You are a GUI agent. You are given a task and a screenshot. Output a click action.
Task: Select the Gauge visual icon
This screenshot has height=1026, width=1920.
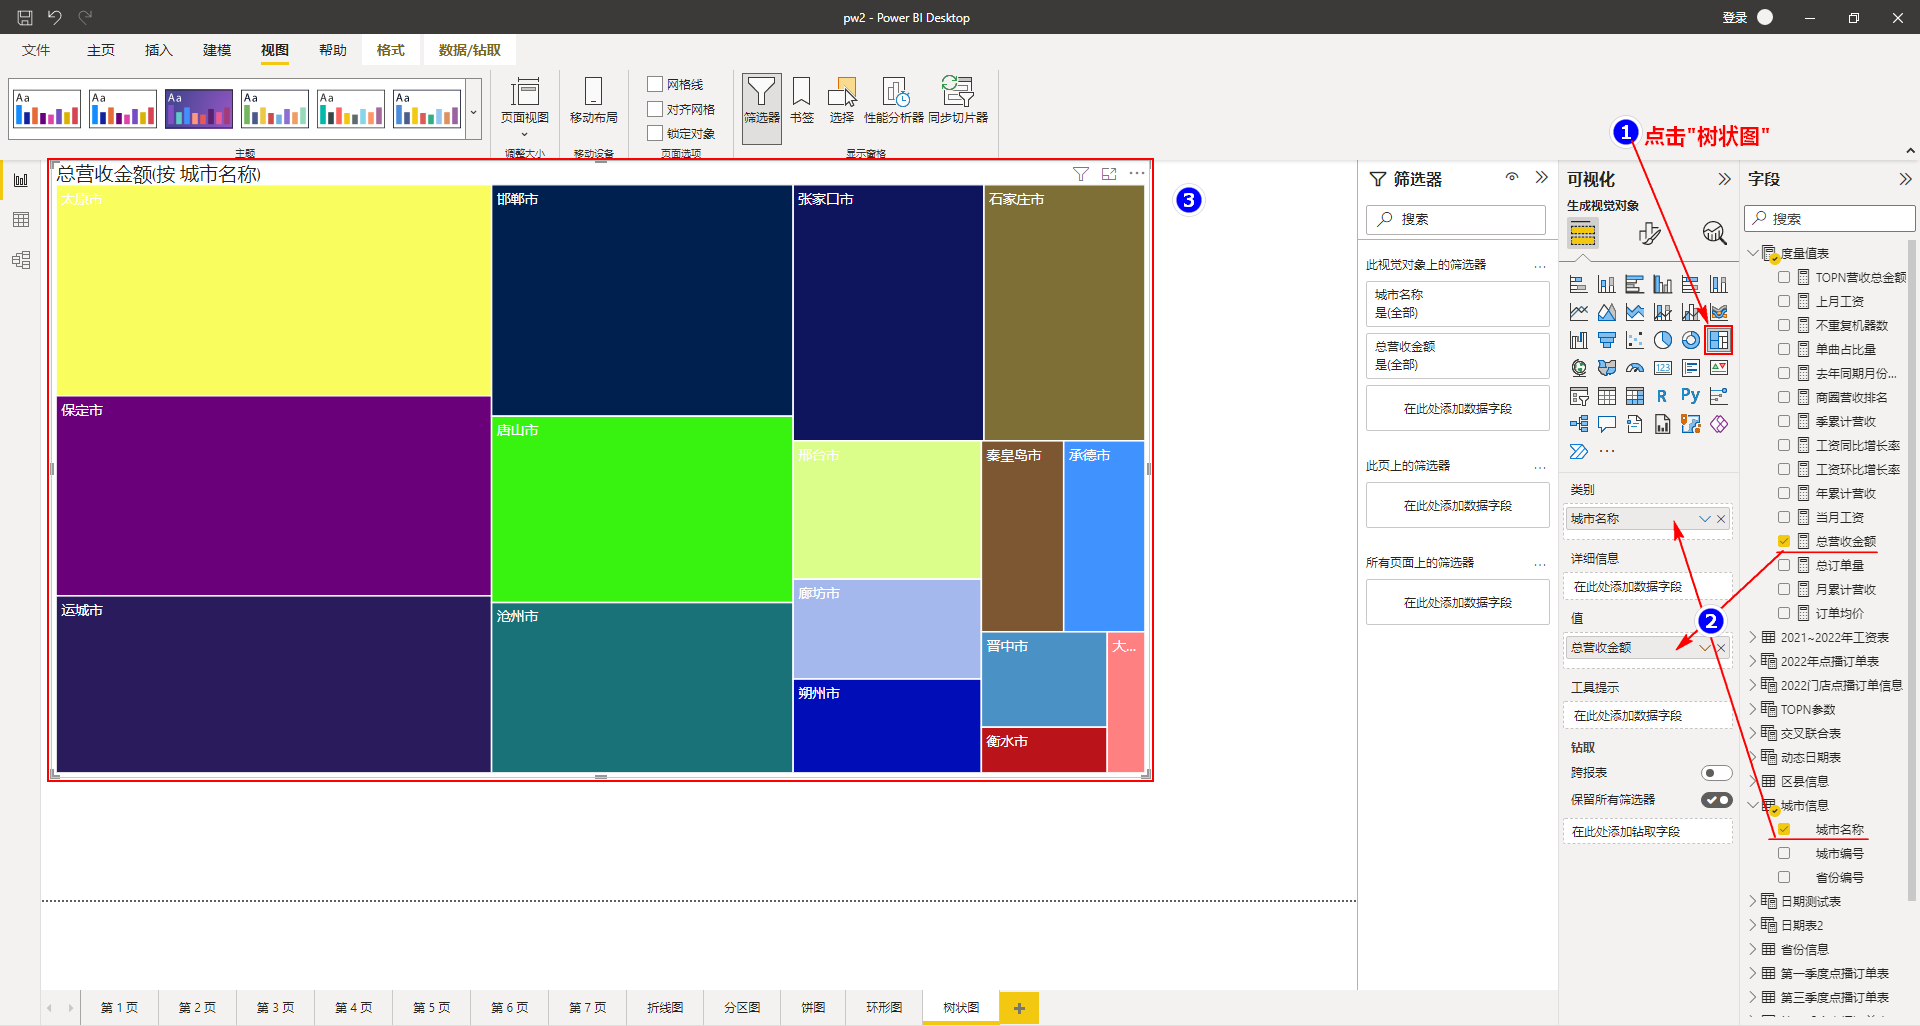[1634, 368]
